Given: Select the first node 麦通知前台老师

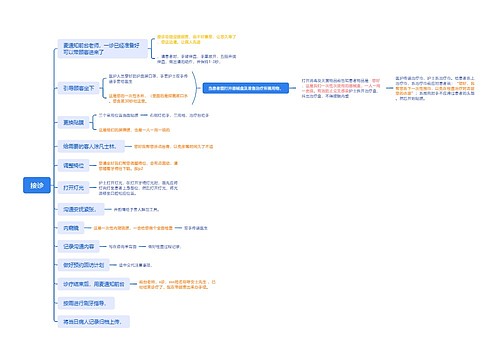Looking at the screenshot, I should [102, 49].
